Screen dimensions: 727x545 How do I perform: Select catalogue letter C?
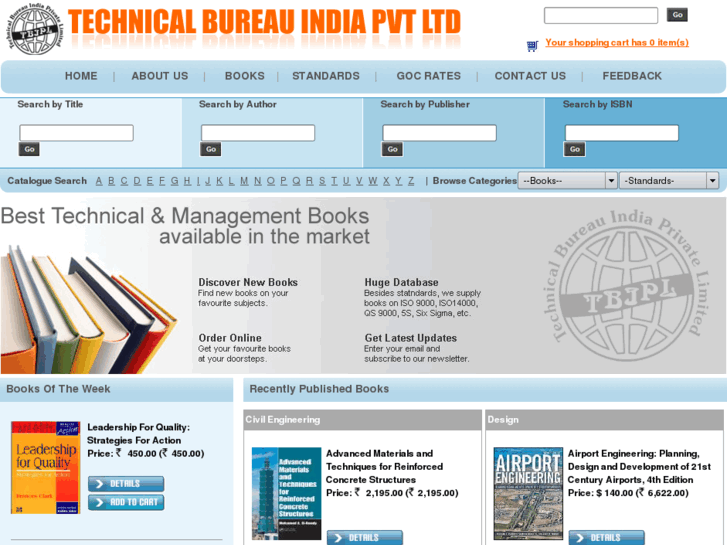[124, 181]
